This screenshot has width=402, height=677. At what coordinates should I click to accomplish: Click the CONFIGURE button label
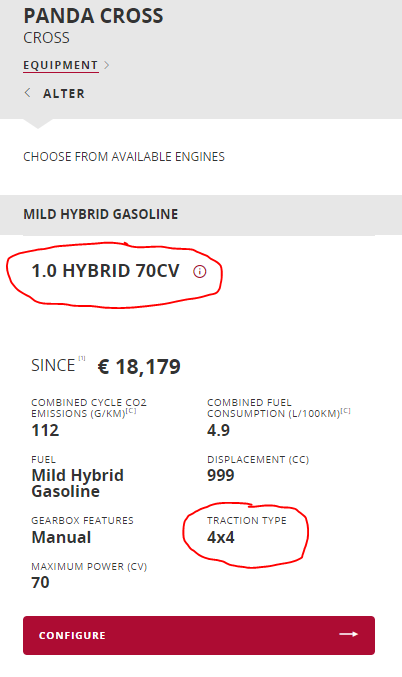(x=72, y=636)
